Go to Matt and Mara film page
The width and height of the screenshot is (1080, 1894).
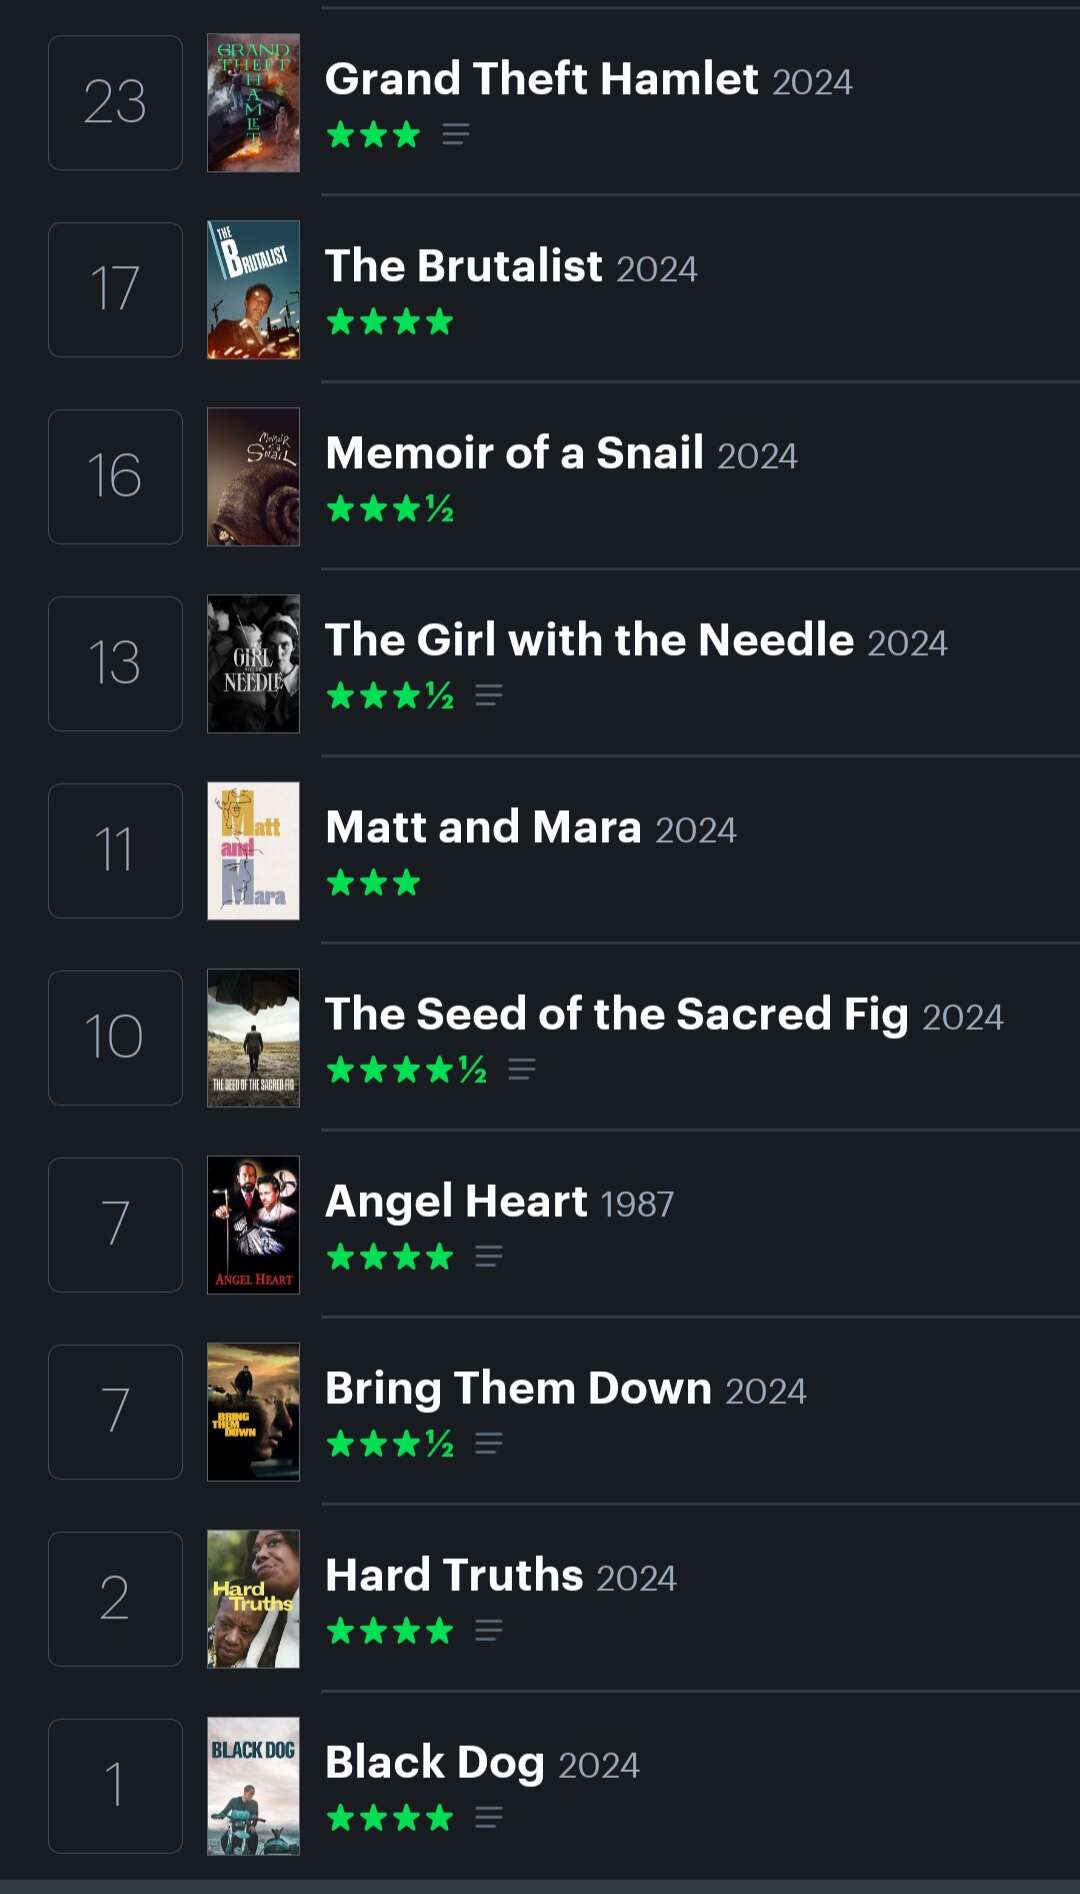click(x=483, y=827)
